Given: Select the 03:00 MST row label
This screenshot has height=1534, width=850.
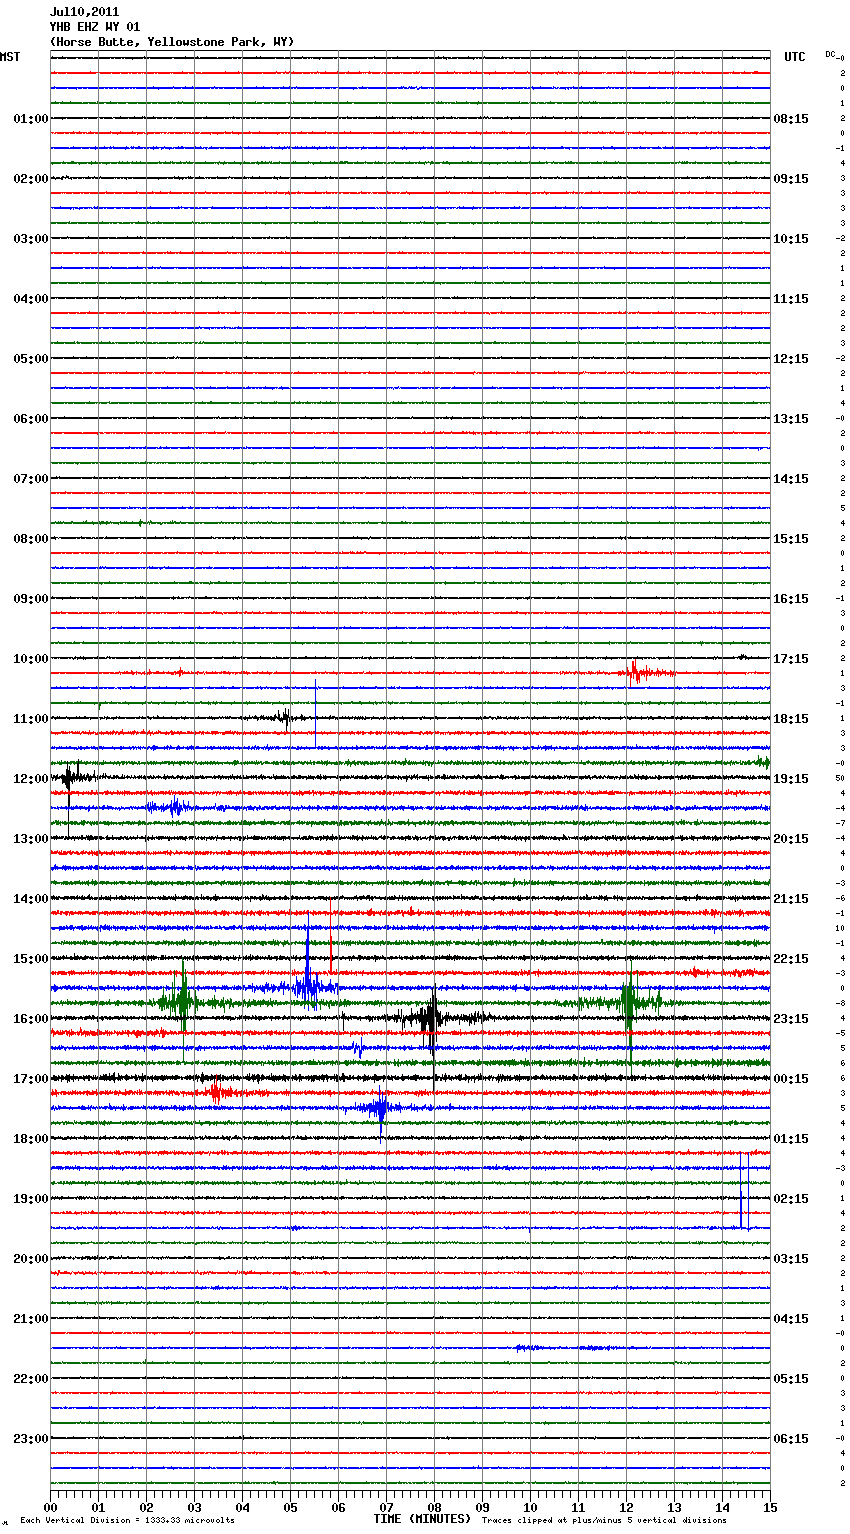Looking at the screenshot, I should point(30,239).
